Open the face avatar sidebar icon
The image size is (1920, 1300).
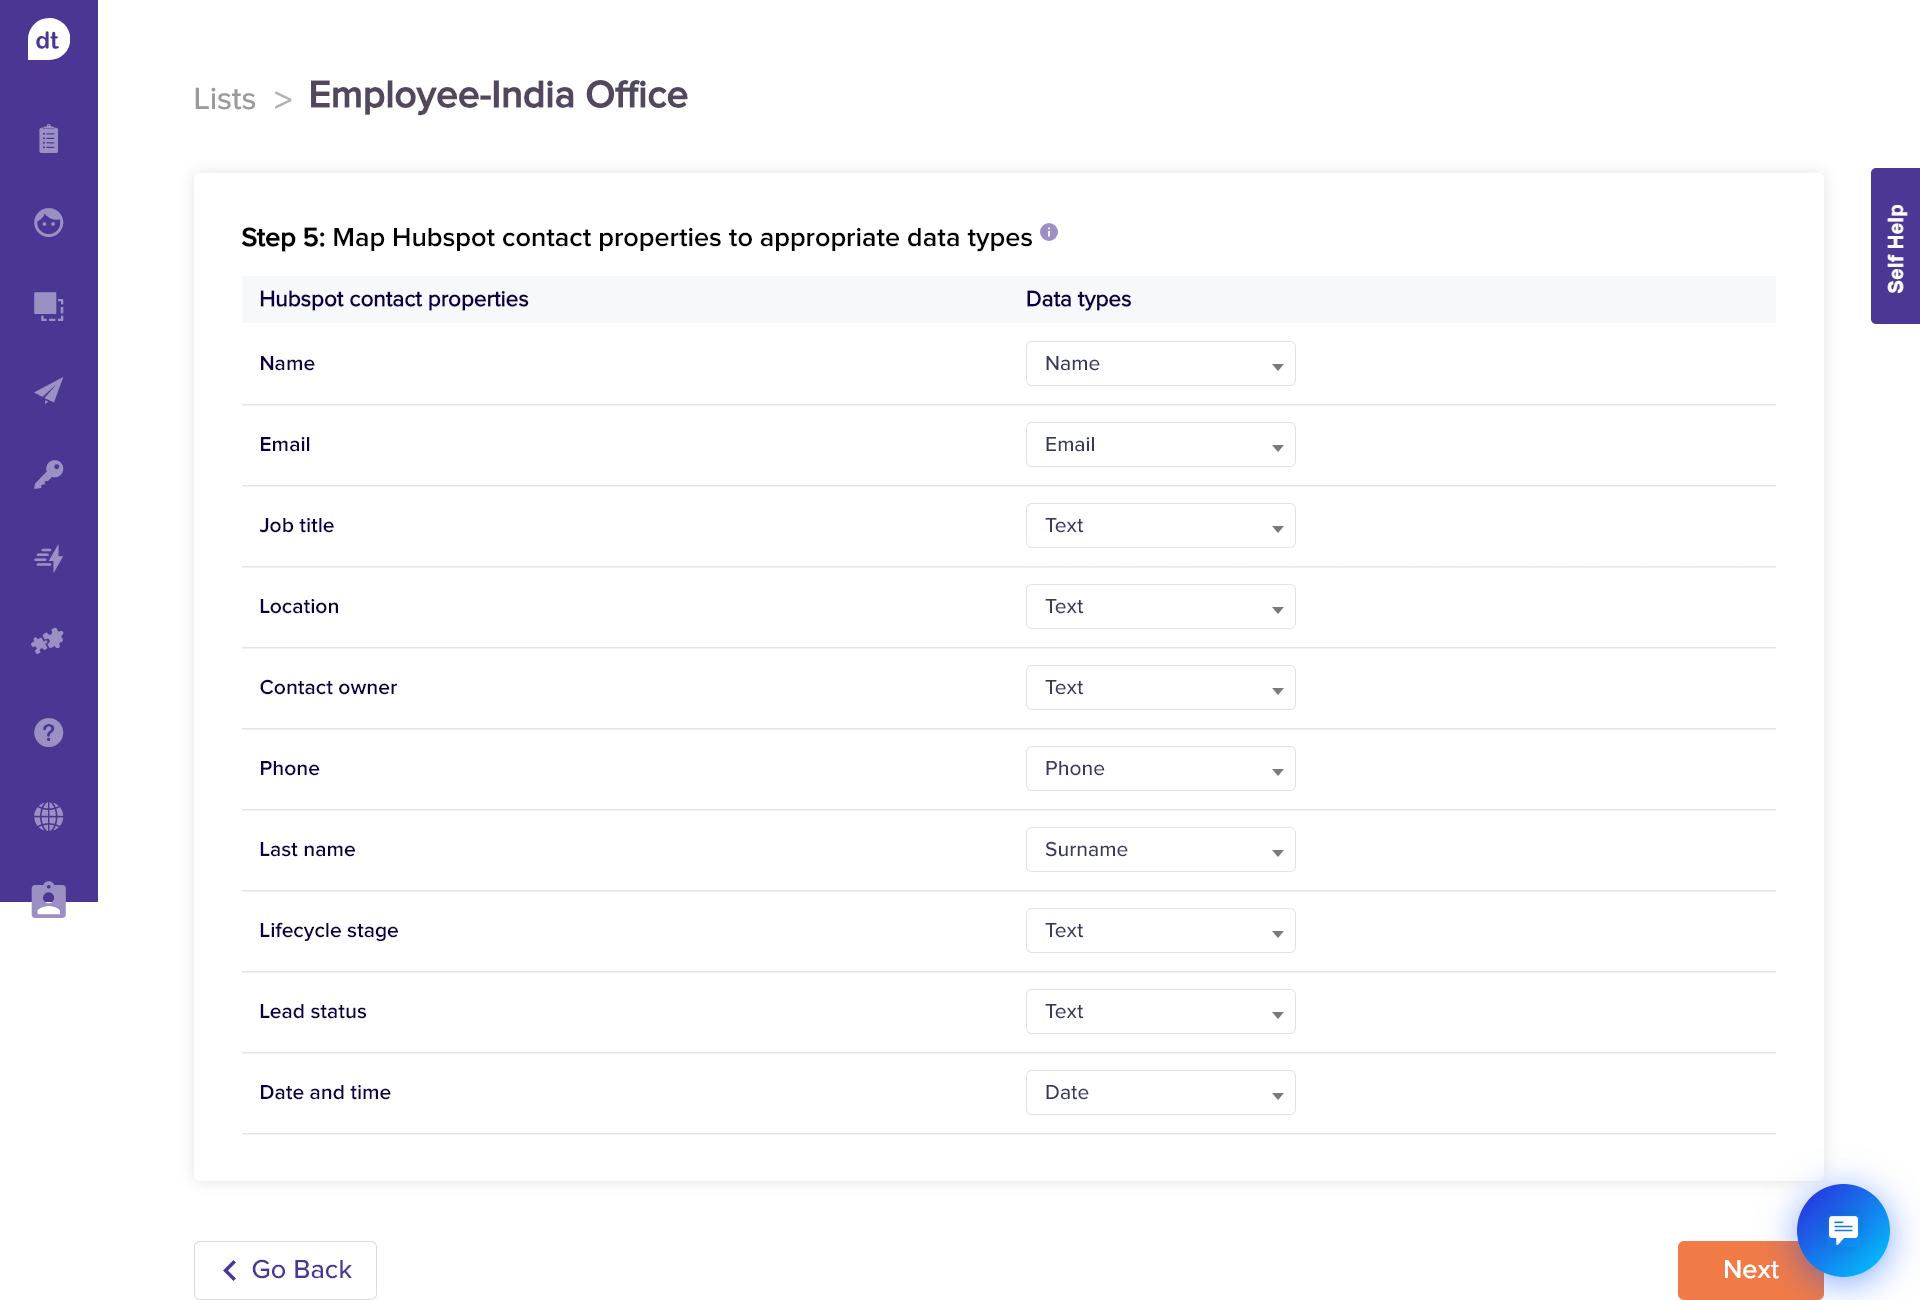(x=48, y=222)
